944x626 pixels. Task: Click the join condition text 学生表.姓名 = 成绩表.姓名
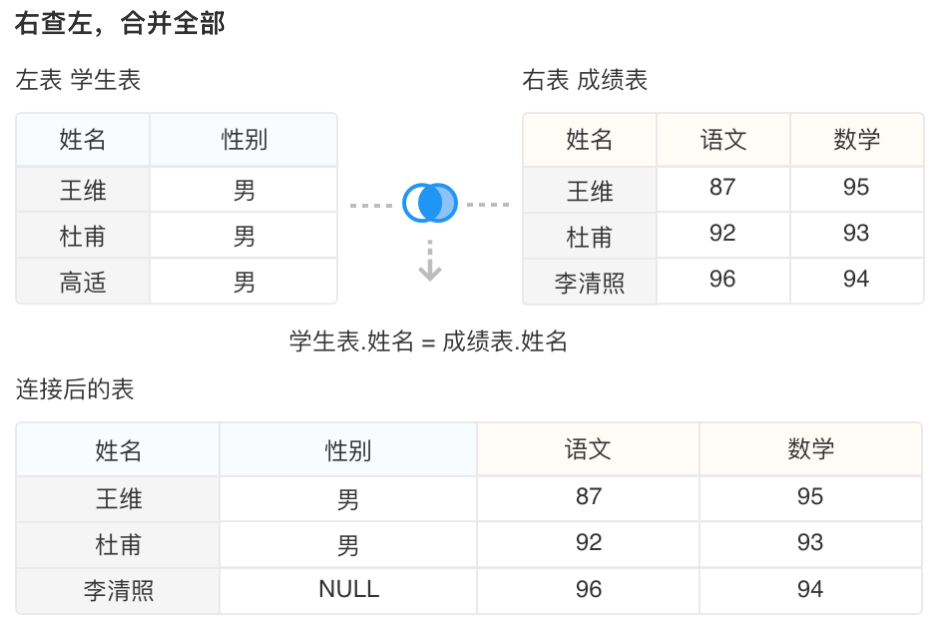point(428,342)
